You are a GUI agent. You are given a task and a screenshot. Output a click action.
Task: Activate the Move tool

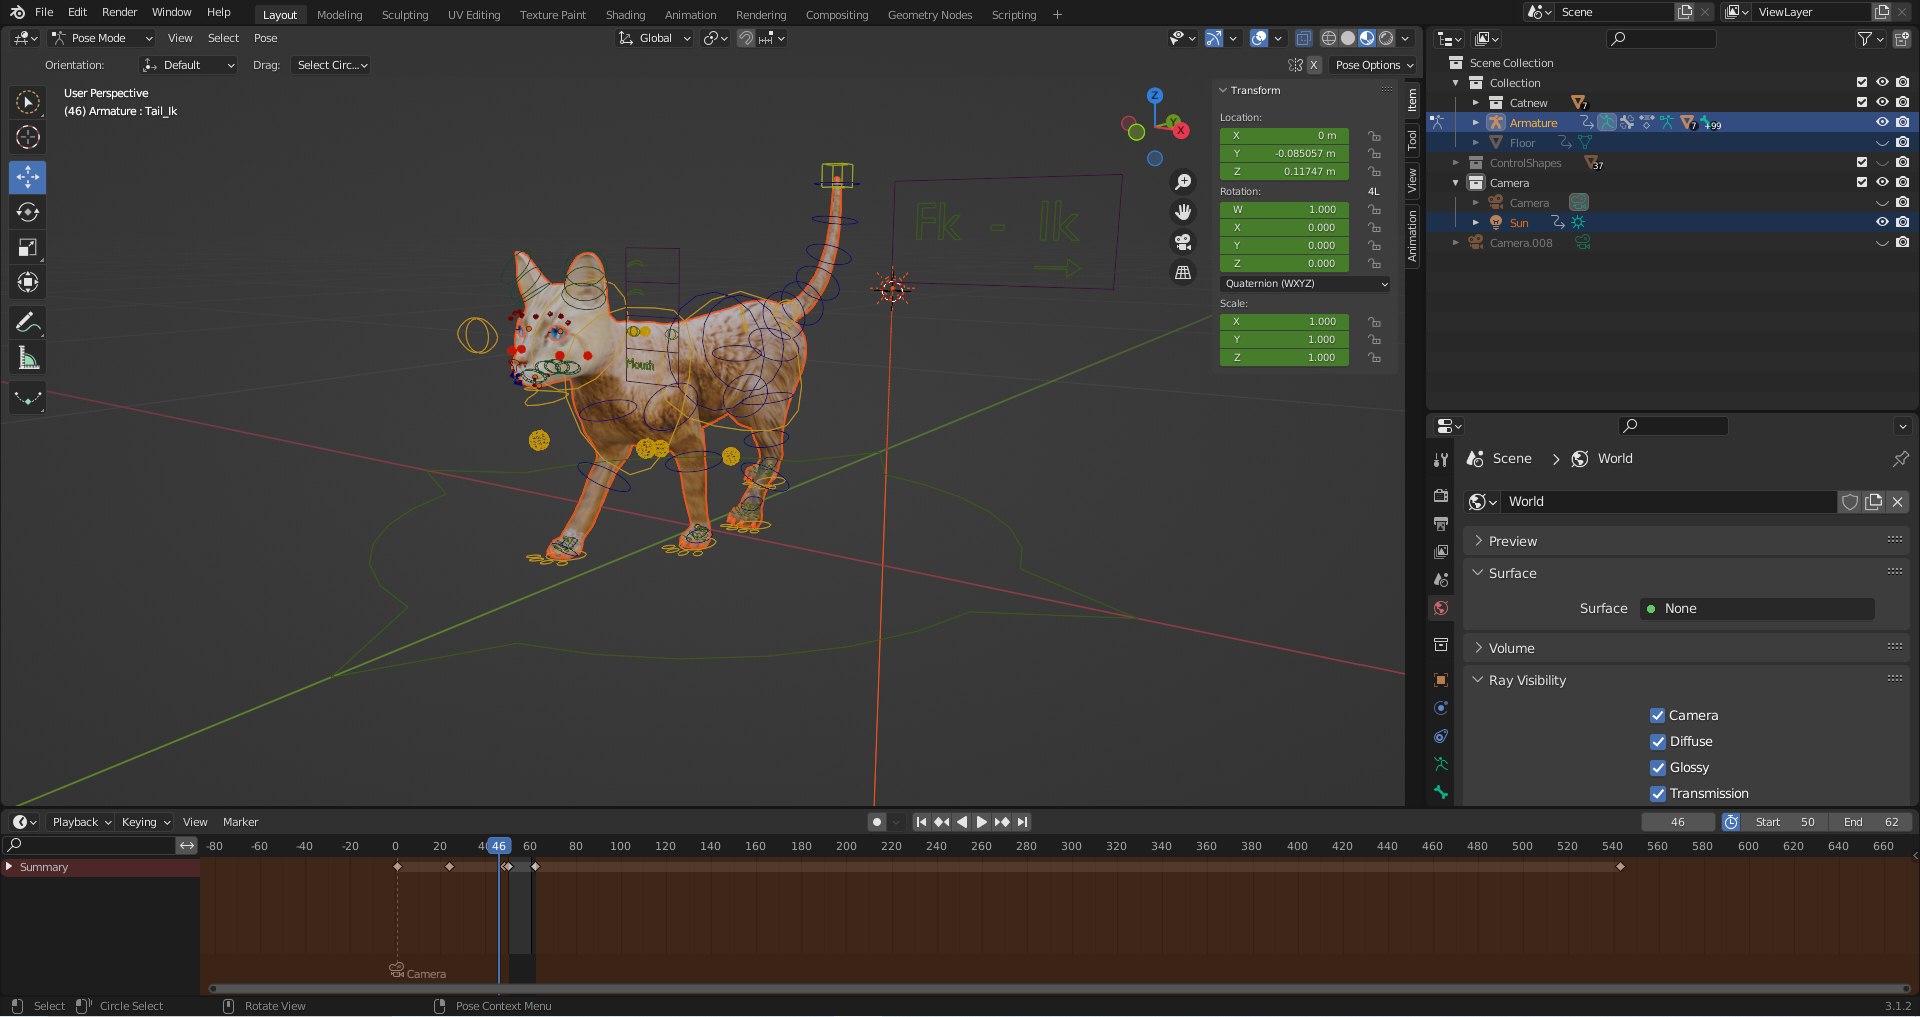point(28,177)
